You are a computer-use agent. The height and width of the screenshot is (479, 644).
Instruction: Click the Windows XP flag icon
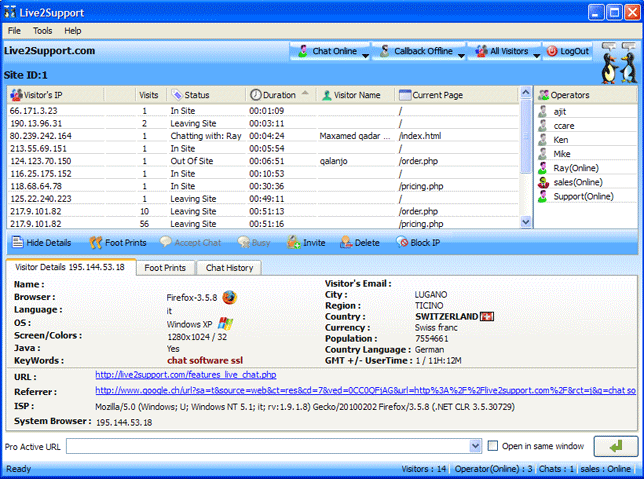pyautogui.click(x=225, y=324)
